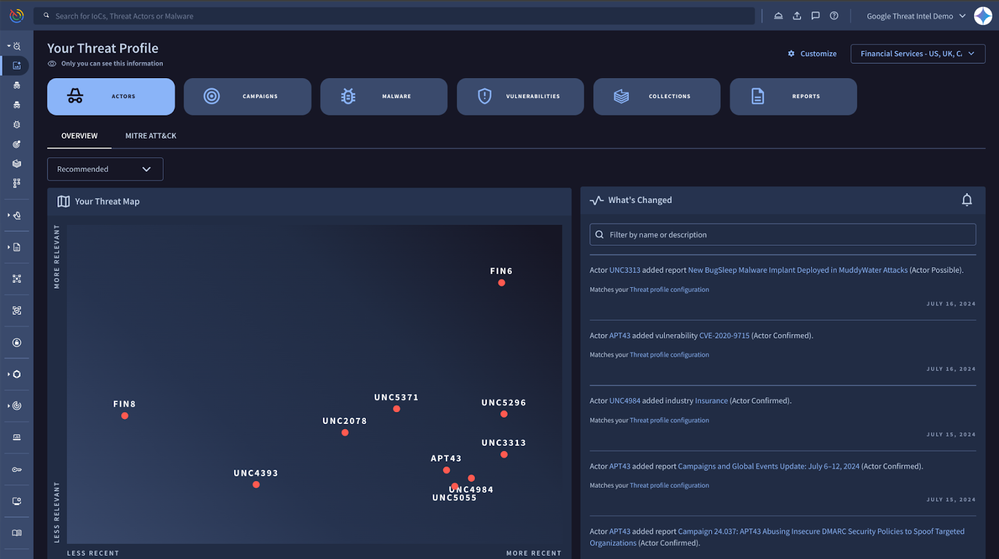Screen dimensions: 999x559
Task: Select the Actors card
Action: (x=111, y=96)
